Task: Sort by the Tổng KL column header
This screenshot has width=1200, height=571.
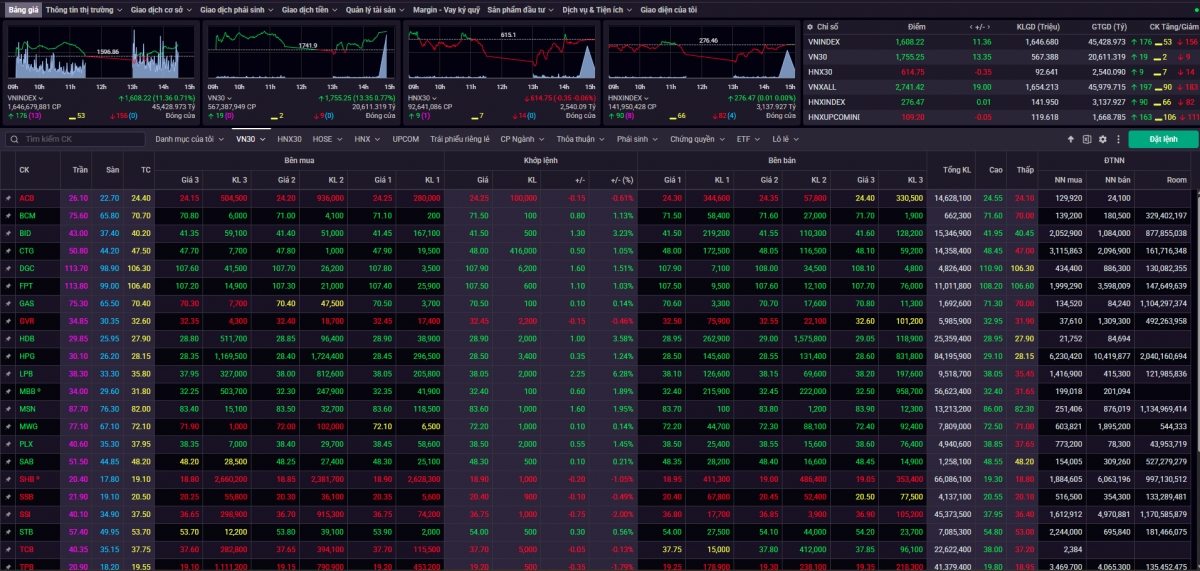Action: pyautogui.click(x=951, y=169)
